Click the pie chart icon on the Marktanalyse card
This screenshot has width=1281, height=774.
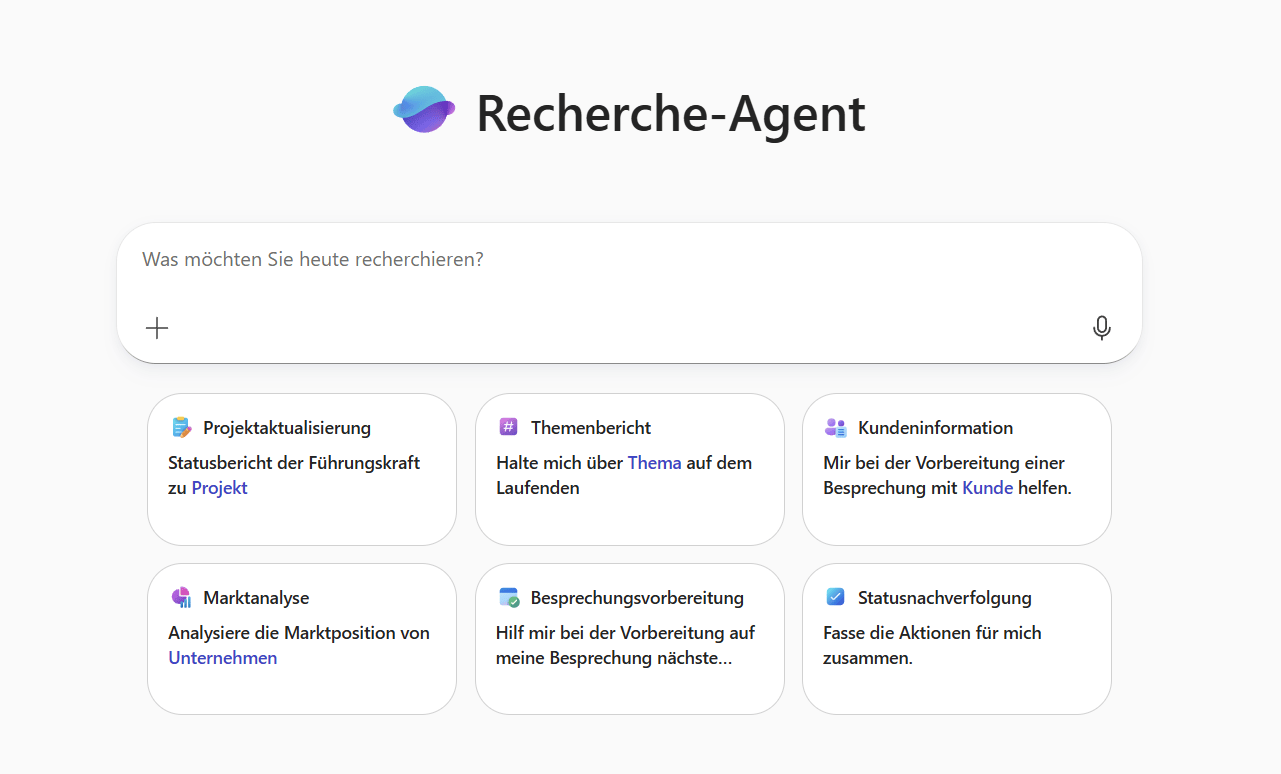(x=181, y=597)
